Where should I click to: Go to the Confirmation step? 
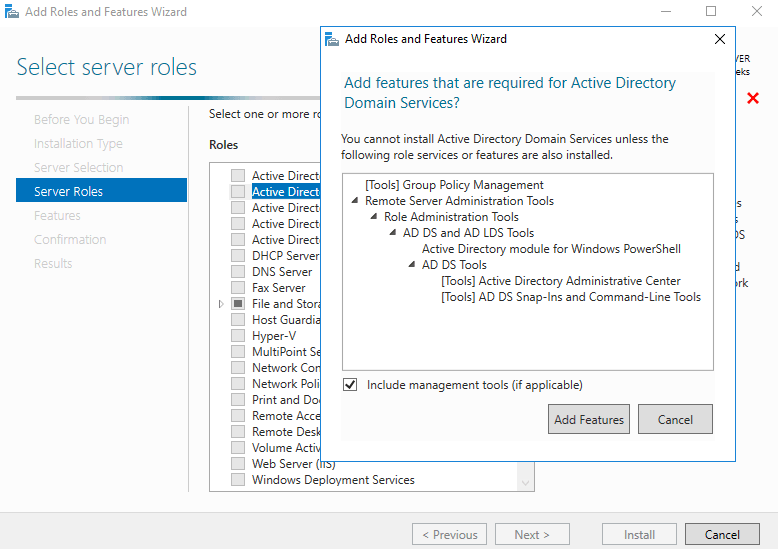coord(70,239)
